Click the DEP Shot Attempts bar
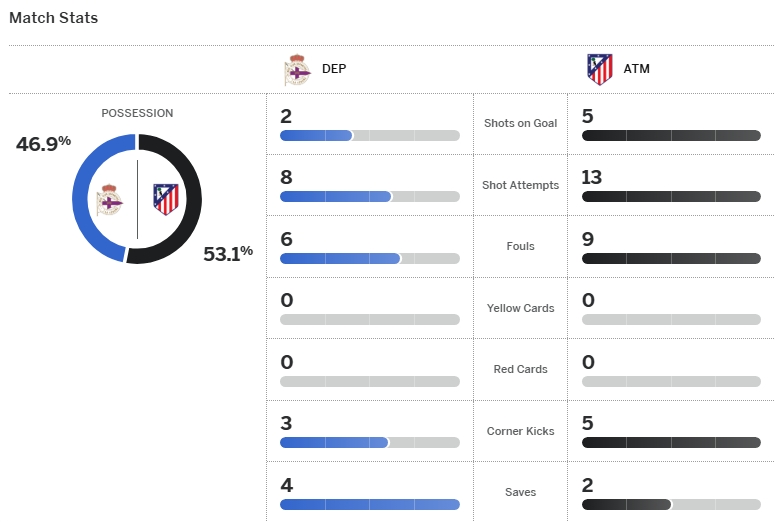Image resolution: width=782 pixels, height=522 pixels. [x=369, y=197]
